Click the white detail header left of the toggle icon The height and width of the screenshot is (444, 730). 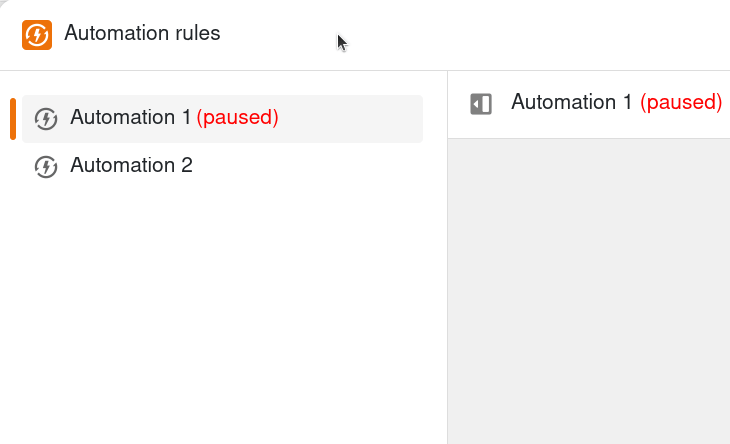458,104
